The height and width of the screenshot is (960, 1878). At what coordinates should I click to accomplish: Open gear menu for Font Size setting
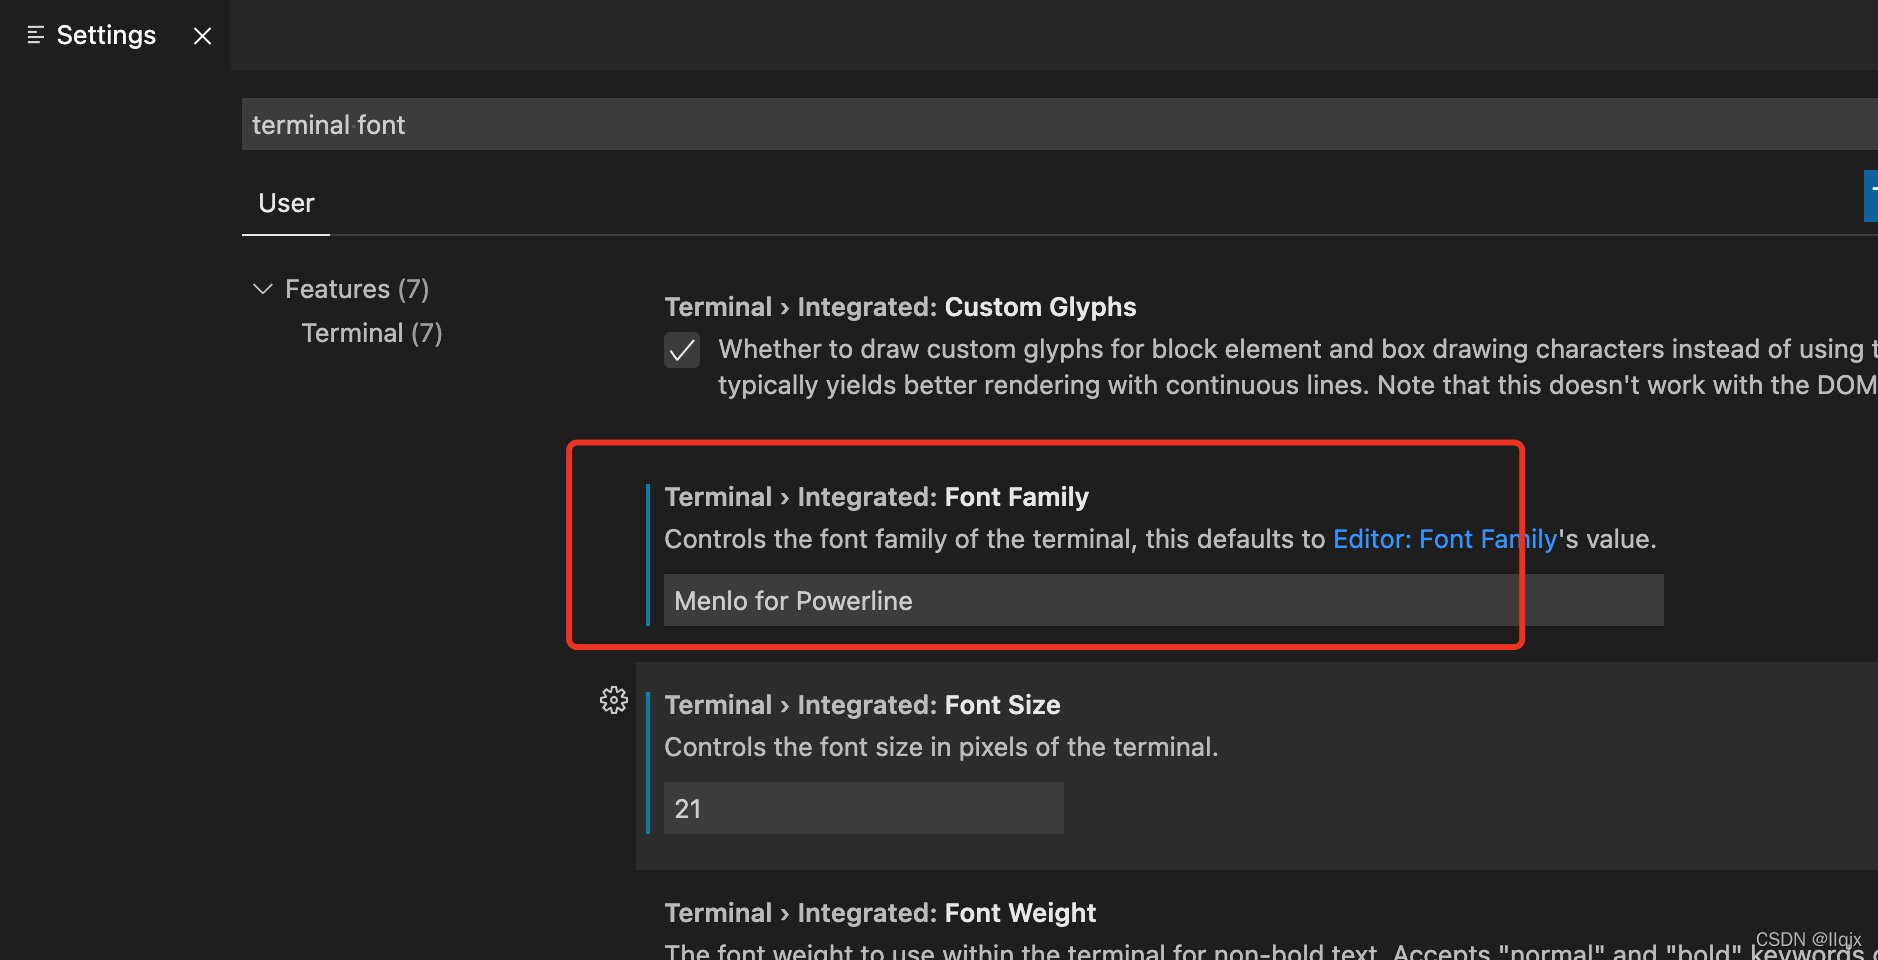tap(613, 700)
